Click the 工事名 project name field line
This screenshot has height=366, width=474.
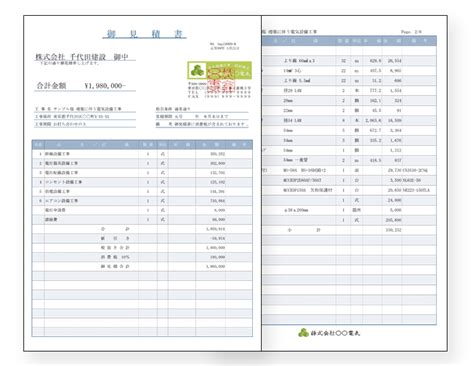[85, 109]
